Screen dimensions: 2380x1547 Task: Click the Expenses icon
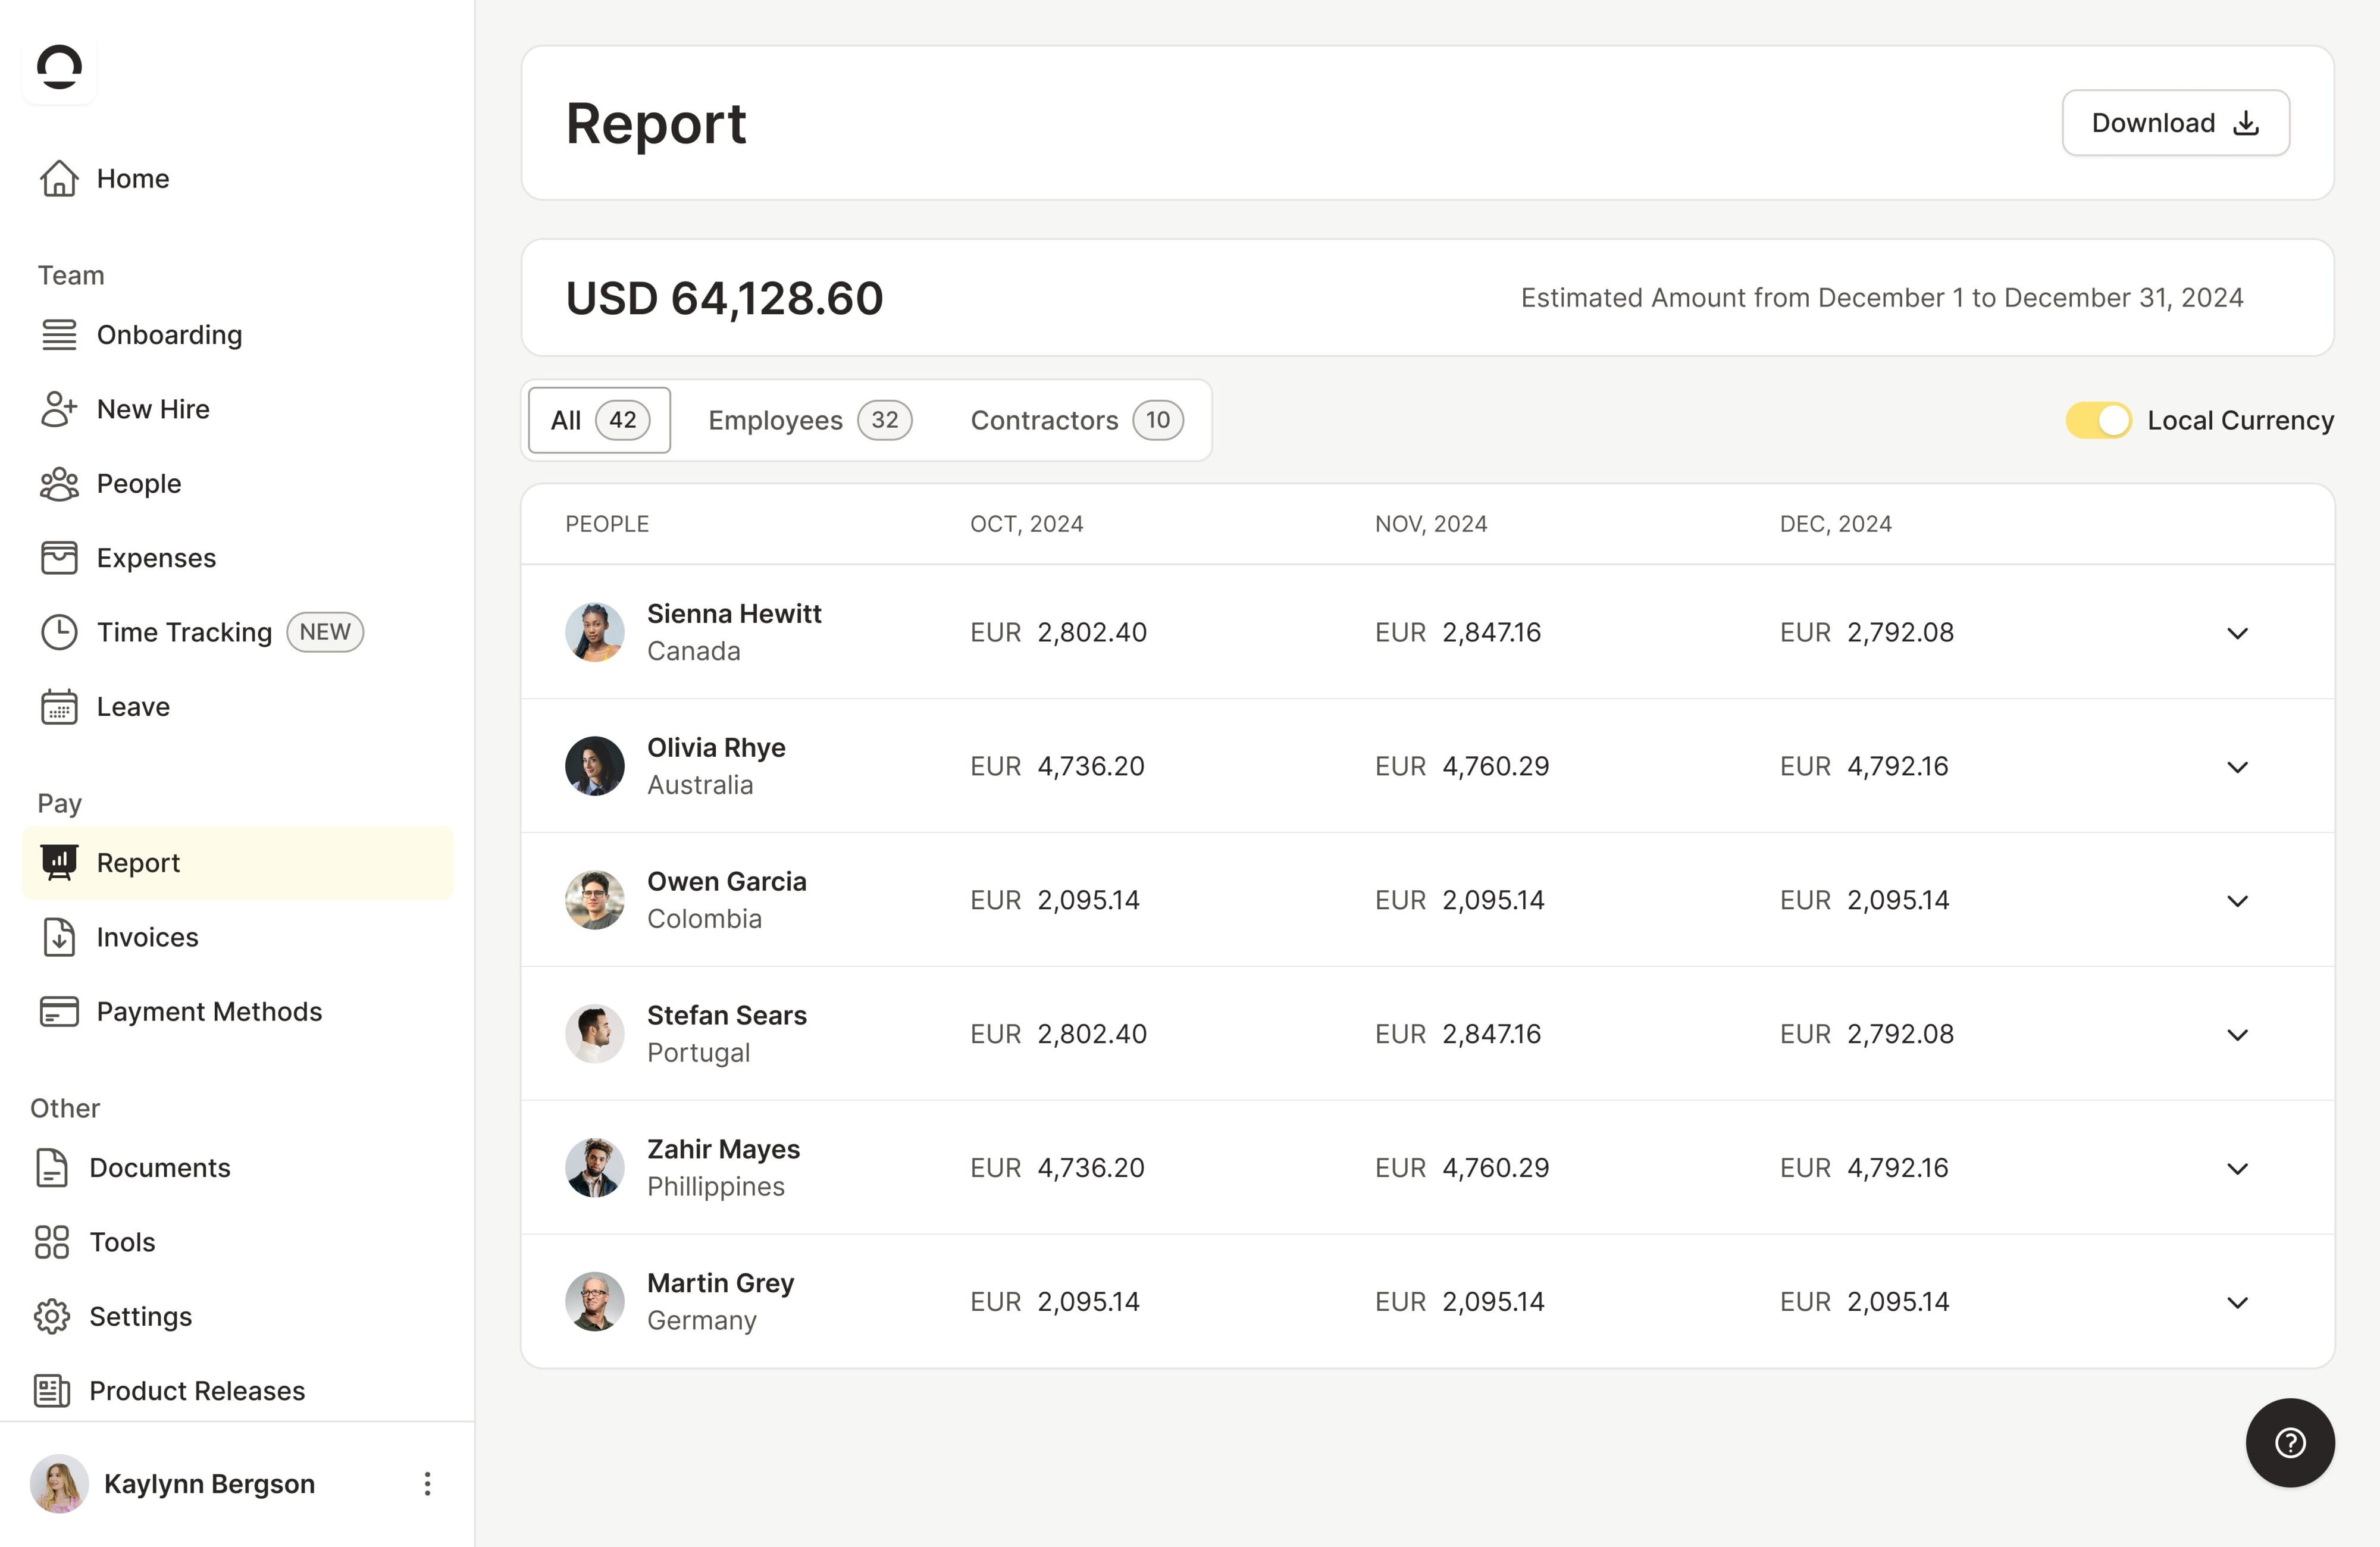(59, 557)
